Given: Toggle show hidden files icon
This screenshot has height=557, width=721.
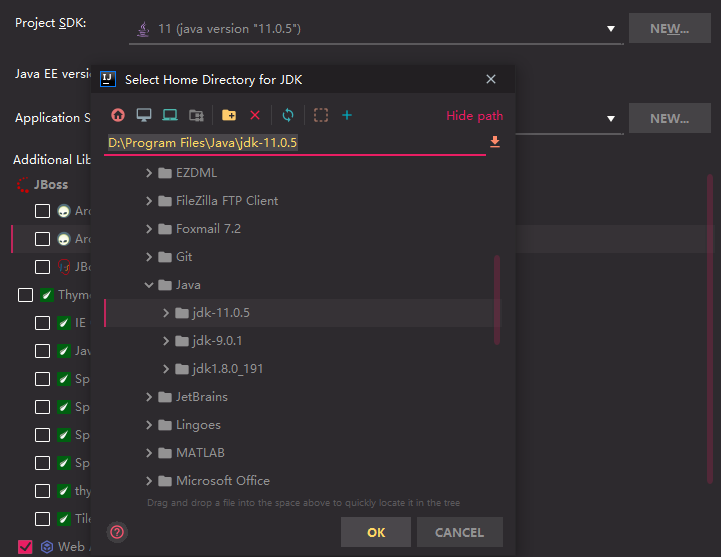Looking at the screenshot, I should (x=321, y=115).
